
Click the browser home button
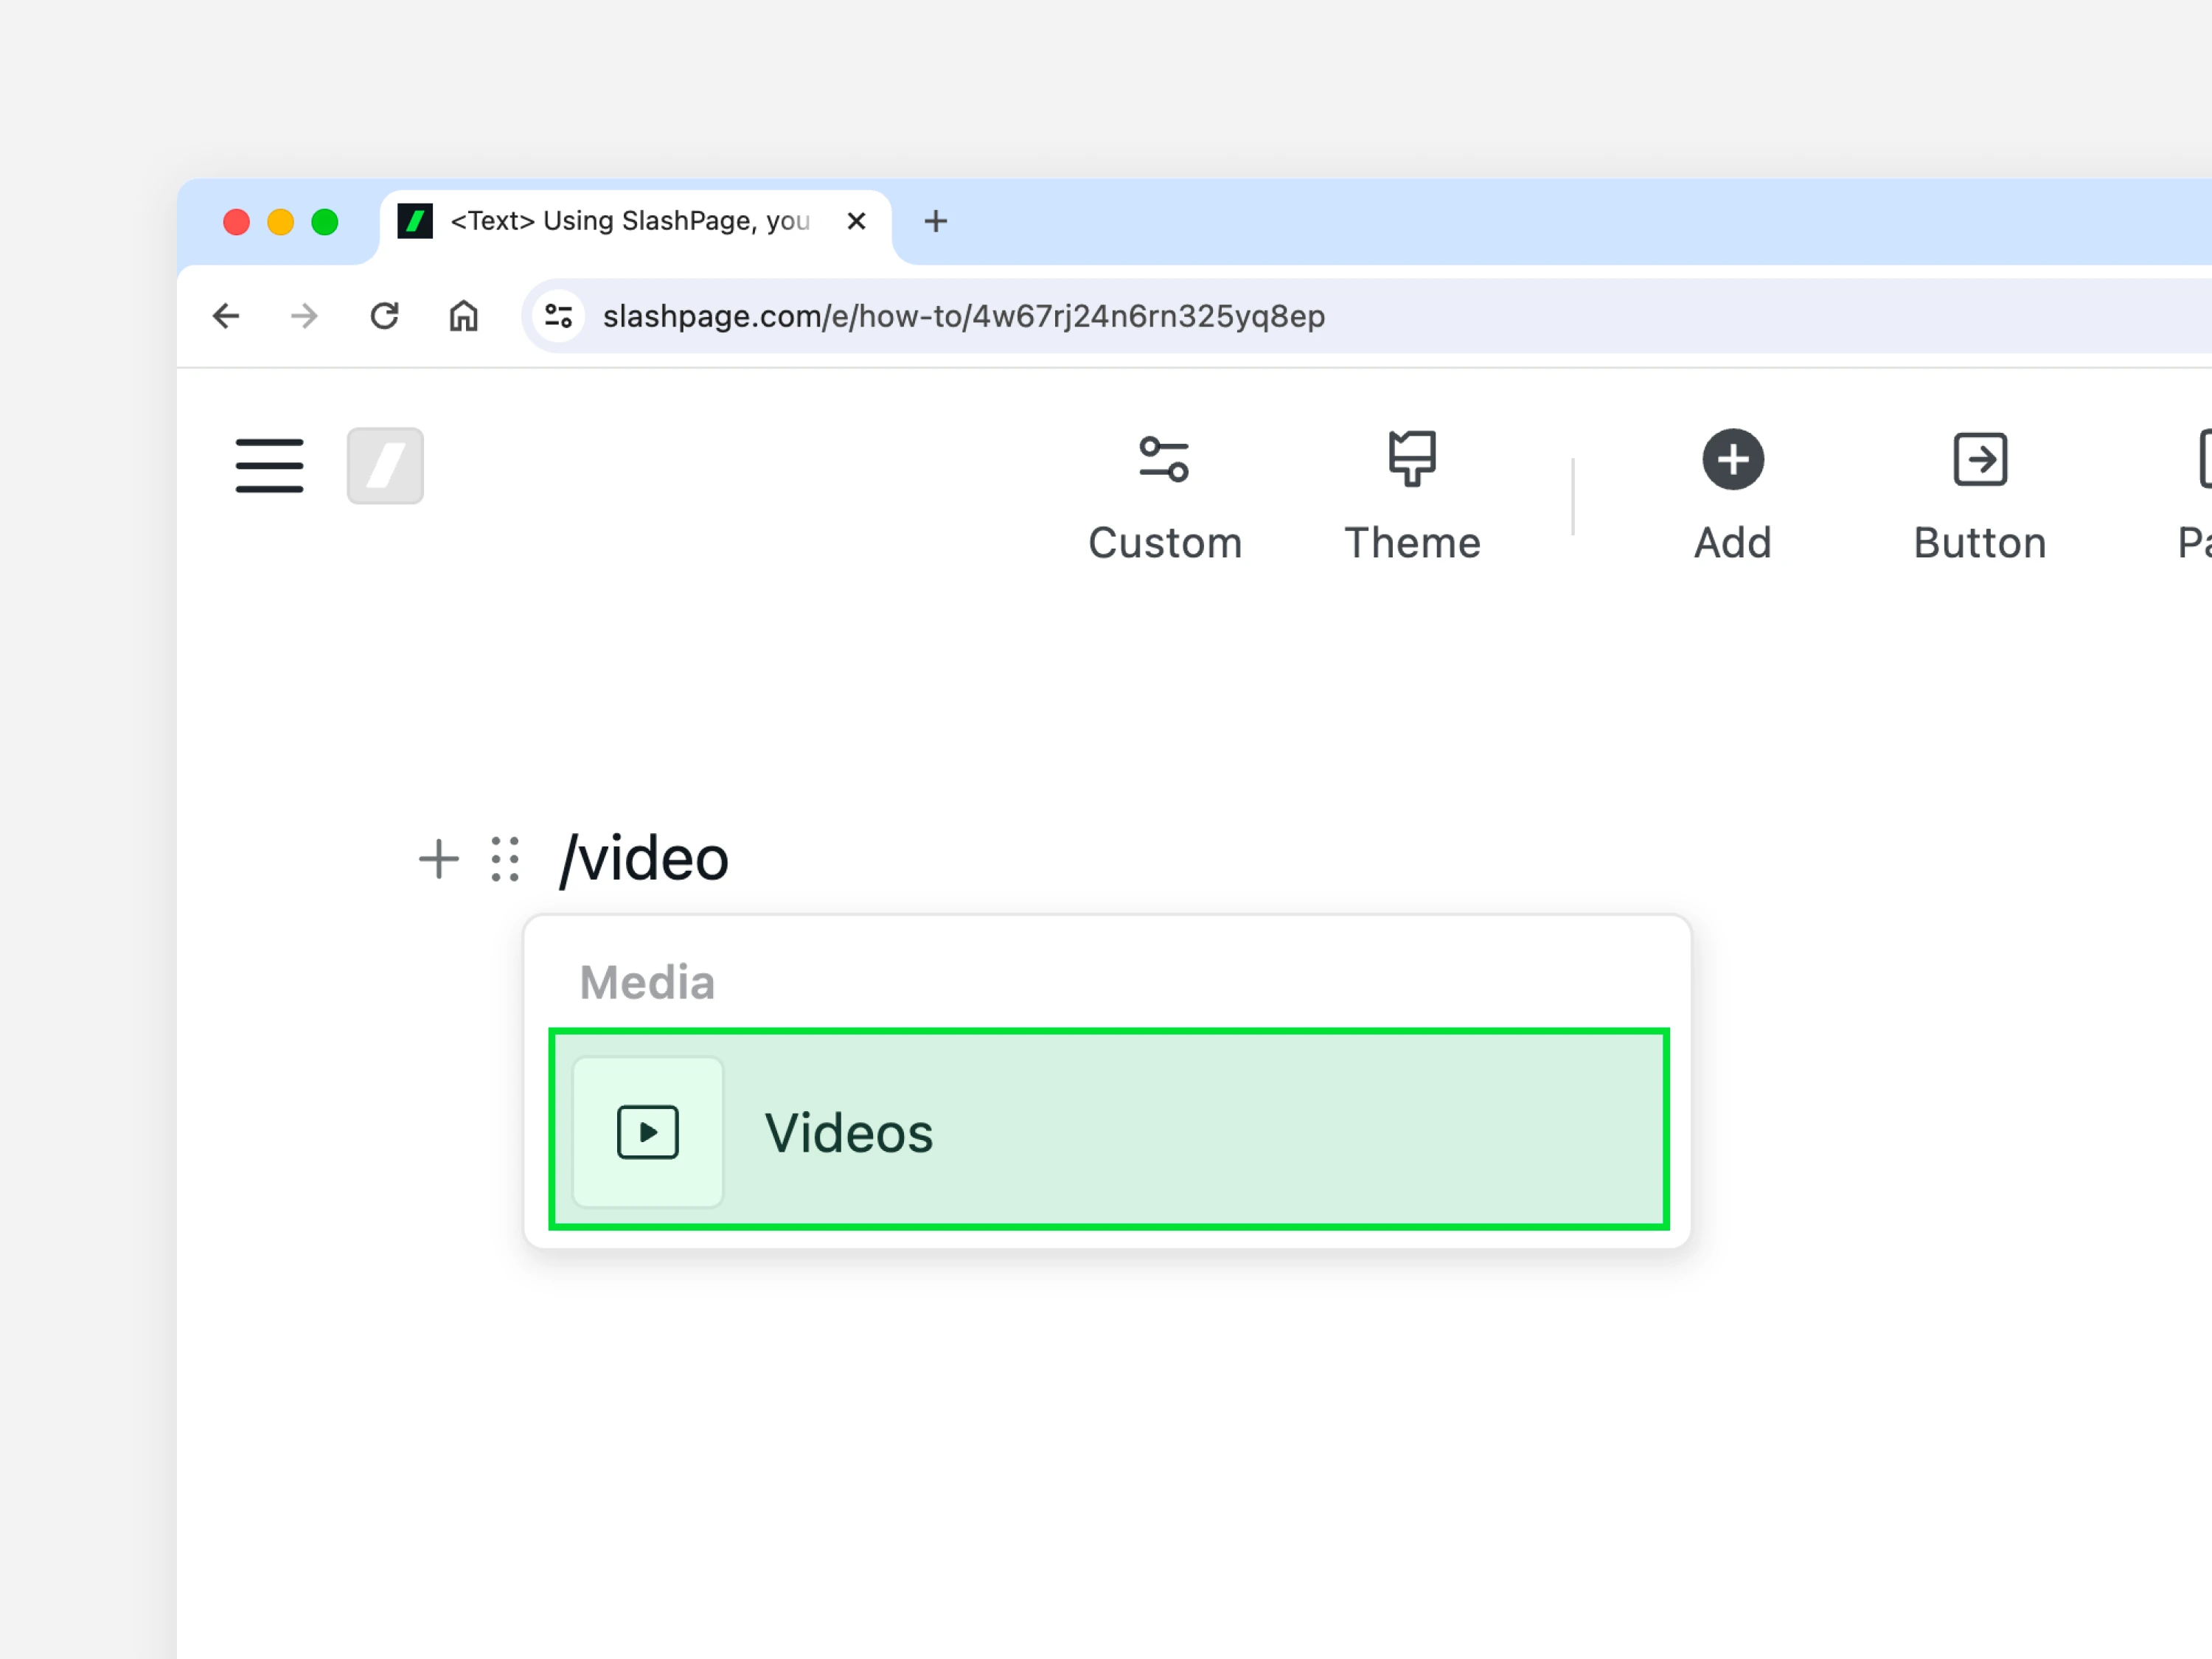463,316
